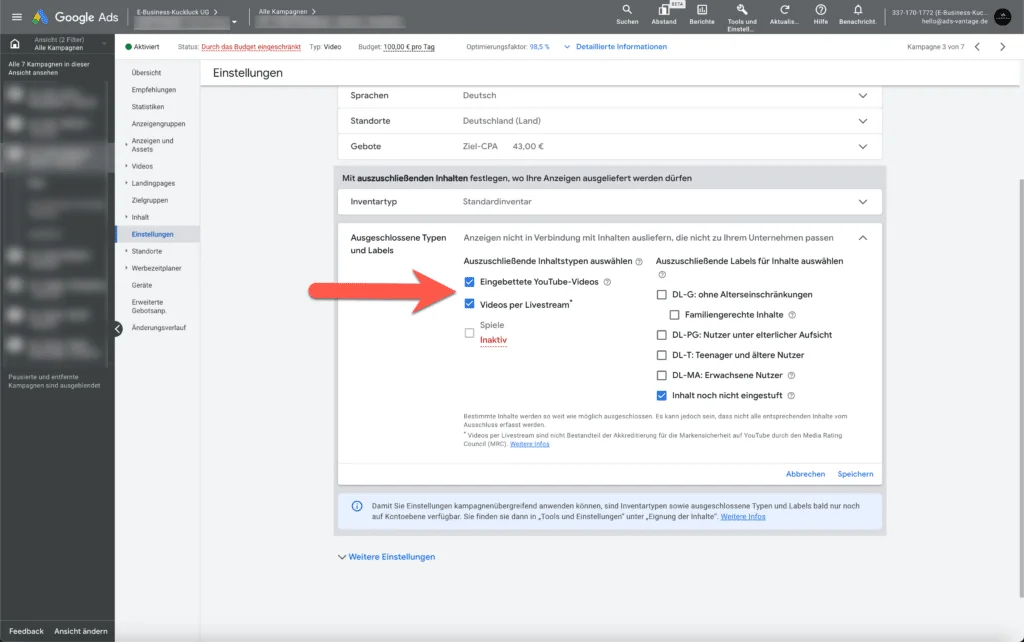The image size is (1024, 642).
Task: Open Änderungsverlauf in side menu
Action: [159, 328]
